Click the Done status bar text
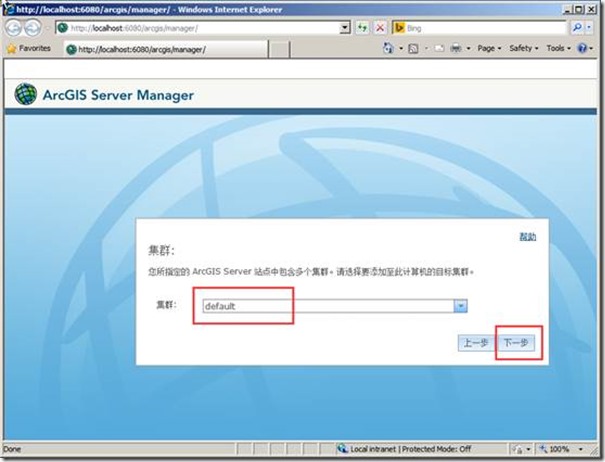605x462 pixels. click(12, 449)
